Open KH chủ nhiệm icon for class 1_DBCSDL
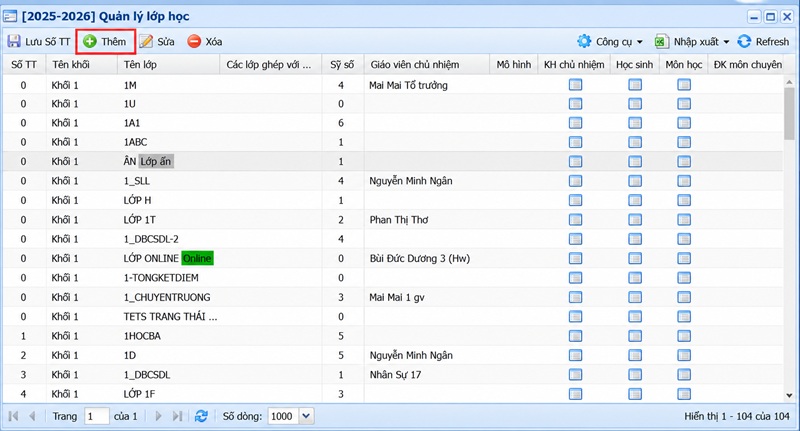Screen dimensions: 800x431 pyautogui.click(x=575, y=374)
